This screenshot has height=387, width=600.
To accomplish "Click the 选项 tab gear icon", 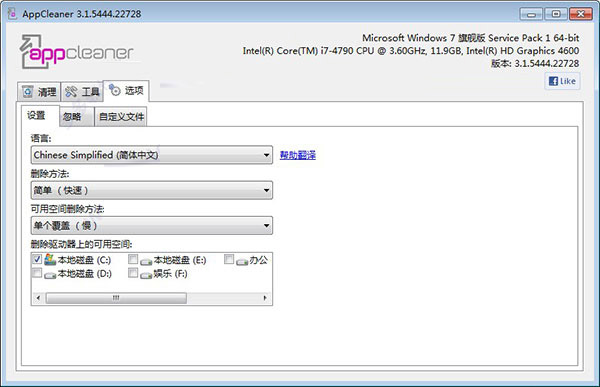I will coord(115,90).
